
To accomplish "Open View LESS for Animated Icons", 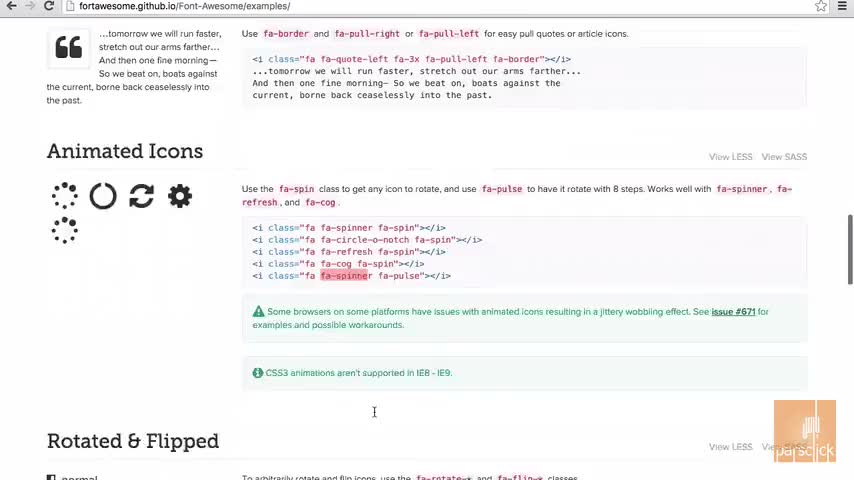I will pos(730,157).
